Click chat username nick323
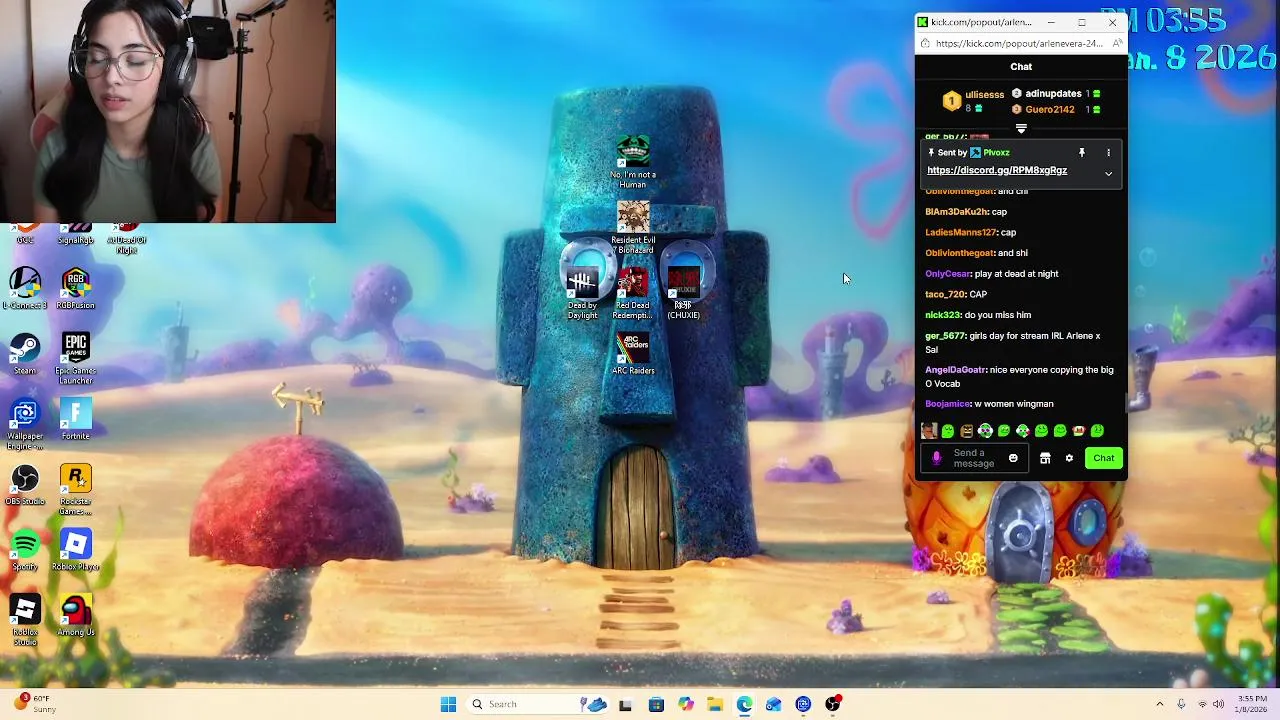This screenshot has height=720, width=1280. [x=942, y=315]
